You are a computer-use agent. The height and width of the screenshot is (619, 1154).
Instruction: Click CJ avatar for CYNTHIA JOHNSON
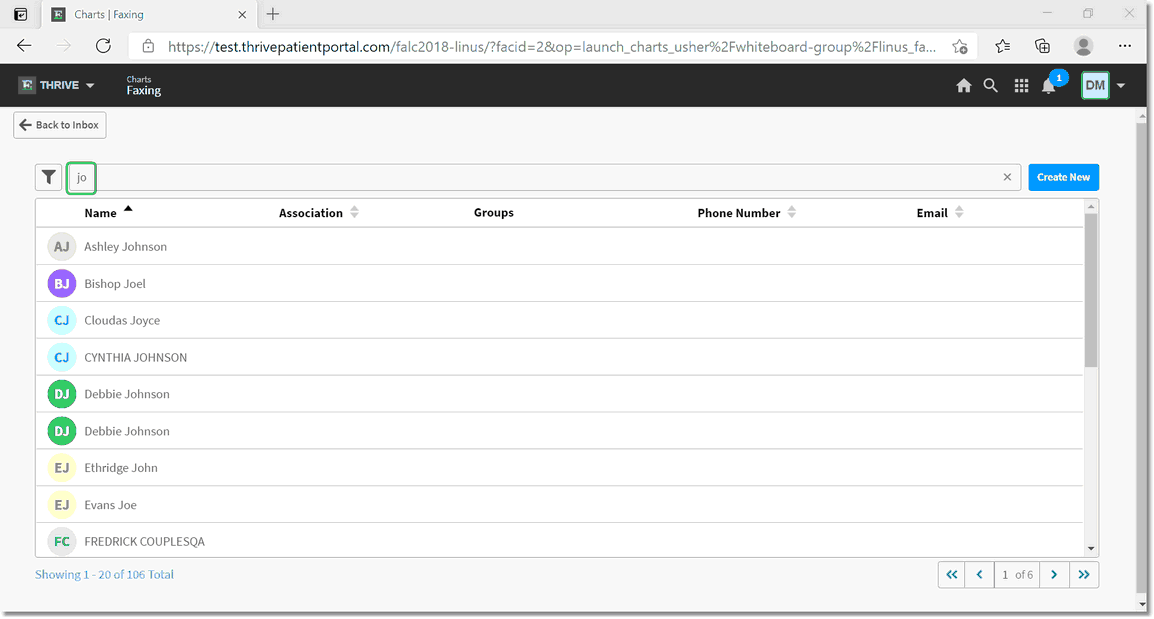[x=62, y=357]
